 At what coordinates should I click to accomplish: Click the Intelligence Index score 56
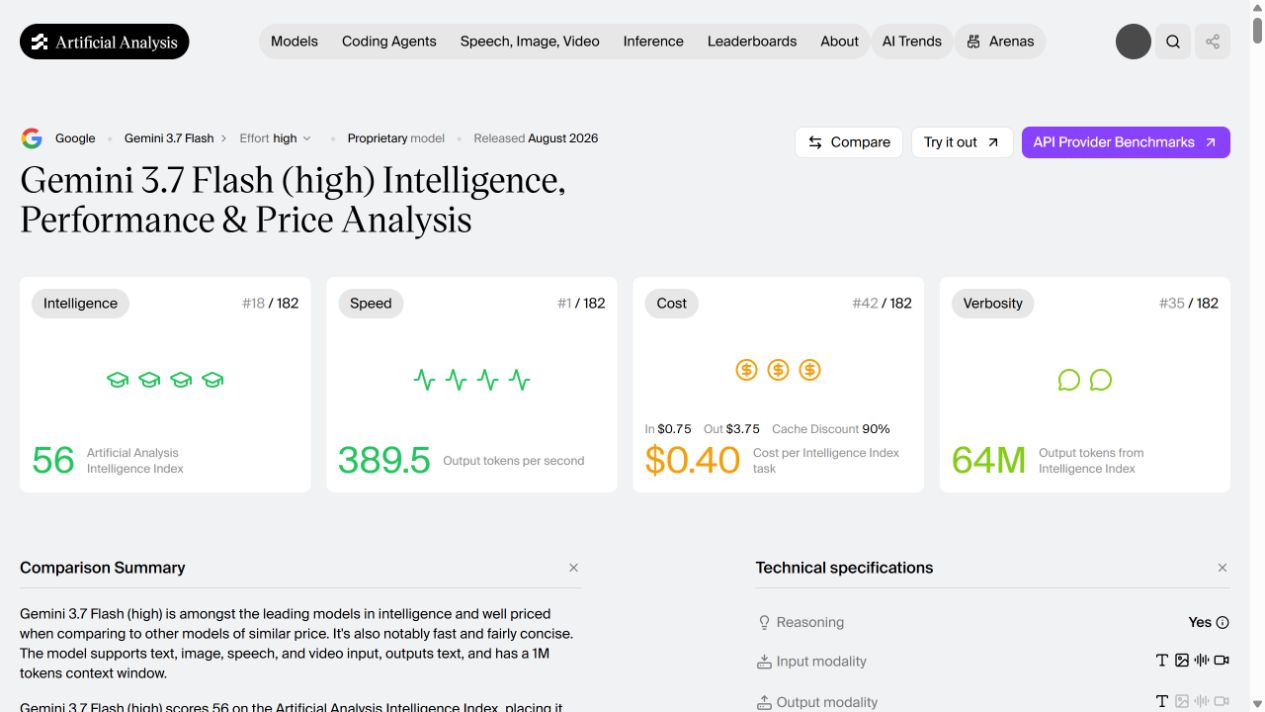pos(53,460)
